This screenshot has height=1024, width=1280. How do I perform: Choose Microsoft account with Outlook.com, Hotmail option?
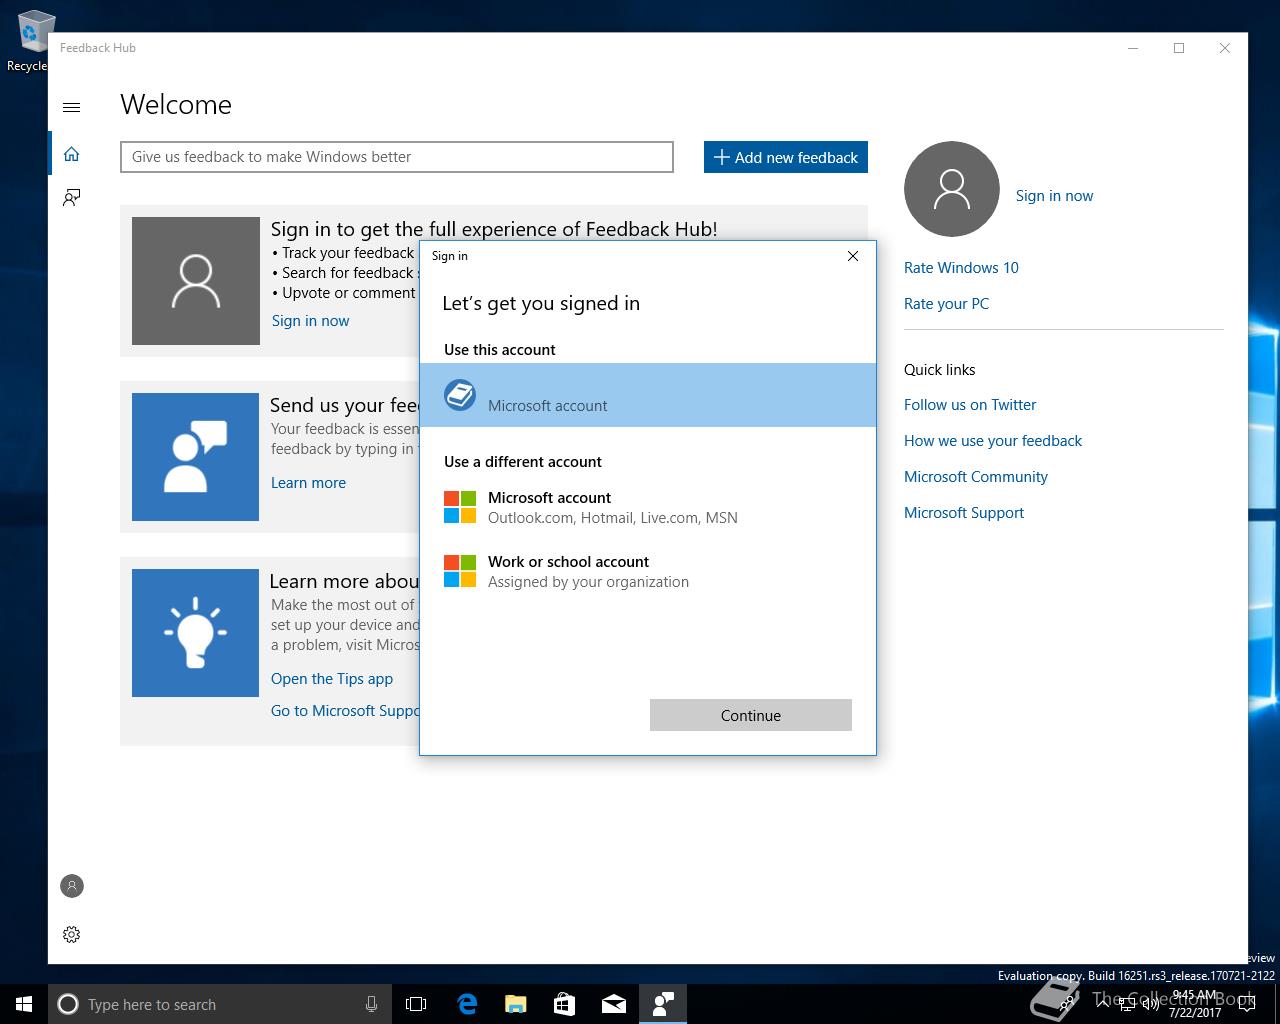tap(648, 507)
